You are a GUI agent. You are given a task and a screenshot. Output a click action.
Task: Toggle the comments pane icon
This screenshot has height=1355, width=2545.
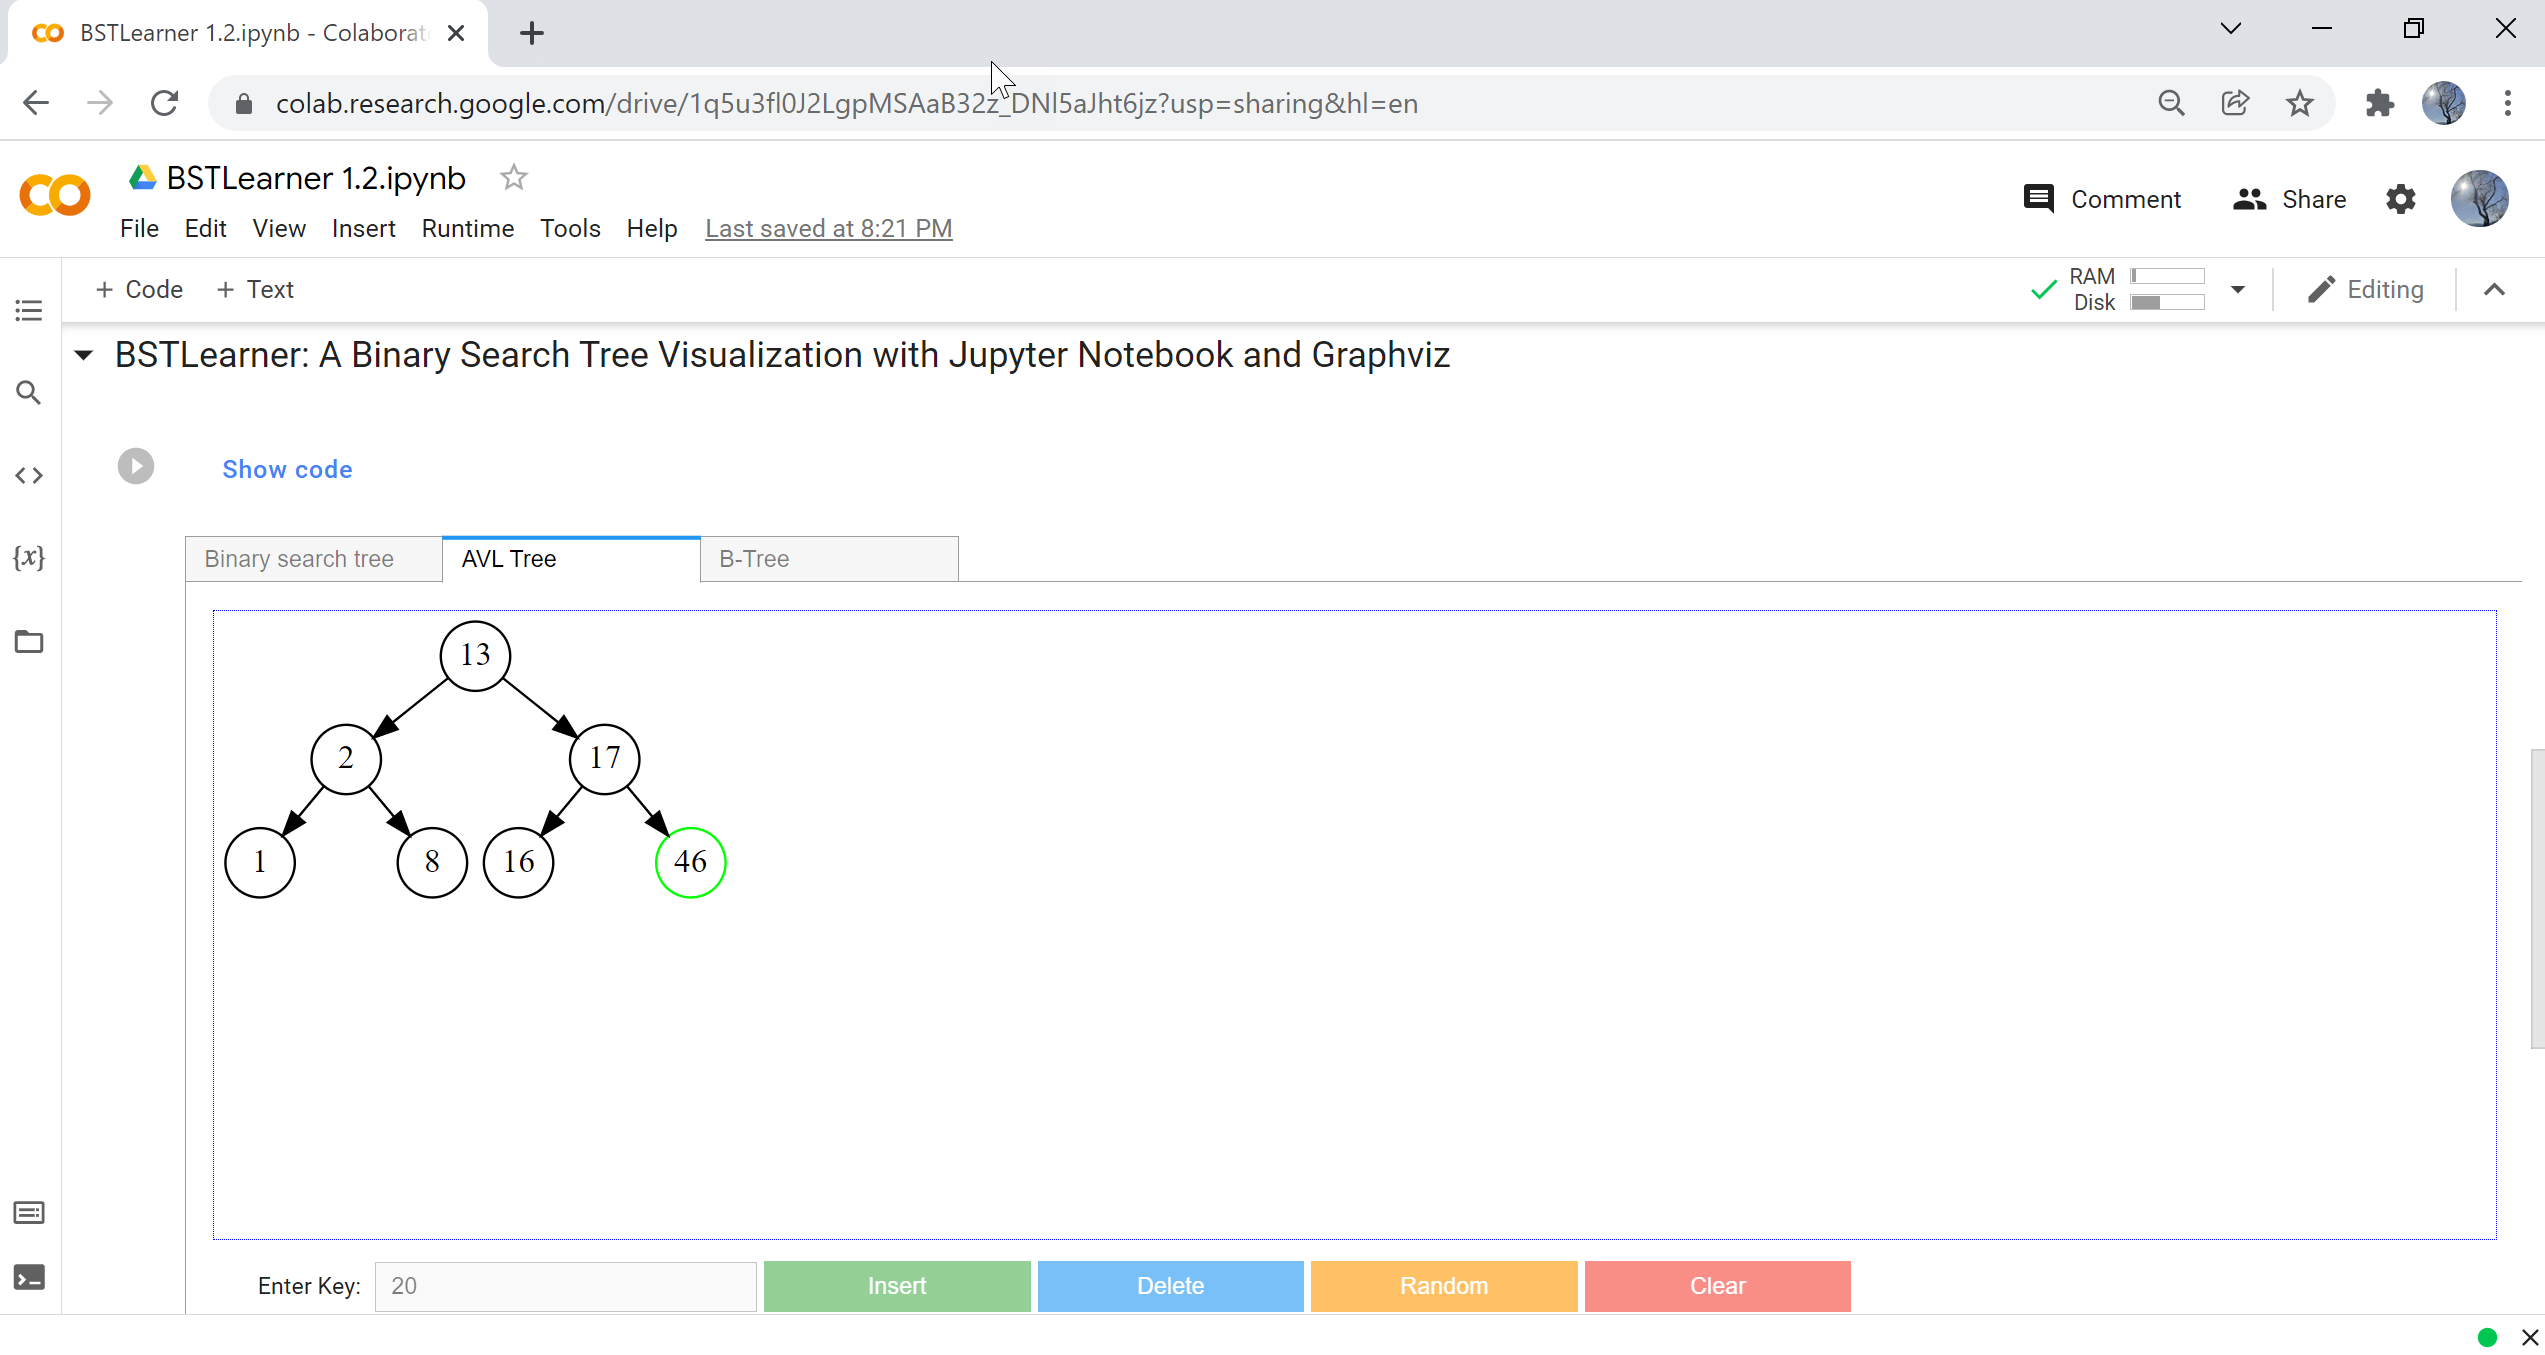[x=2038, y=199]
